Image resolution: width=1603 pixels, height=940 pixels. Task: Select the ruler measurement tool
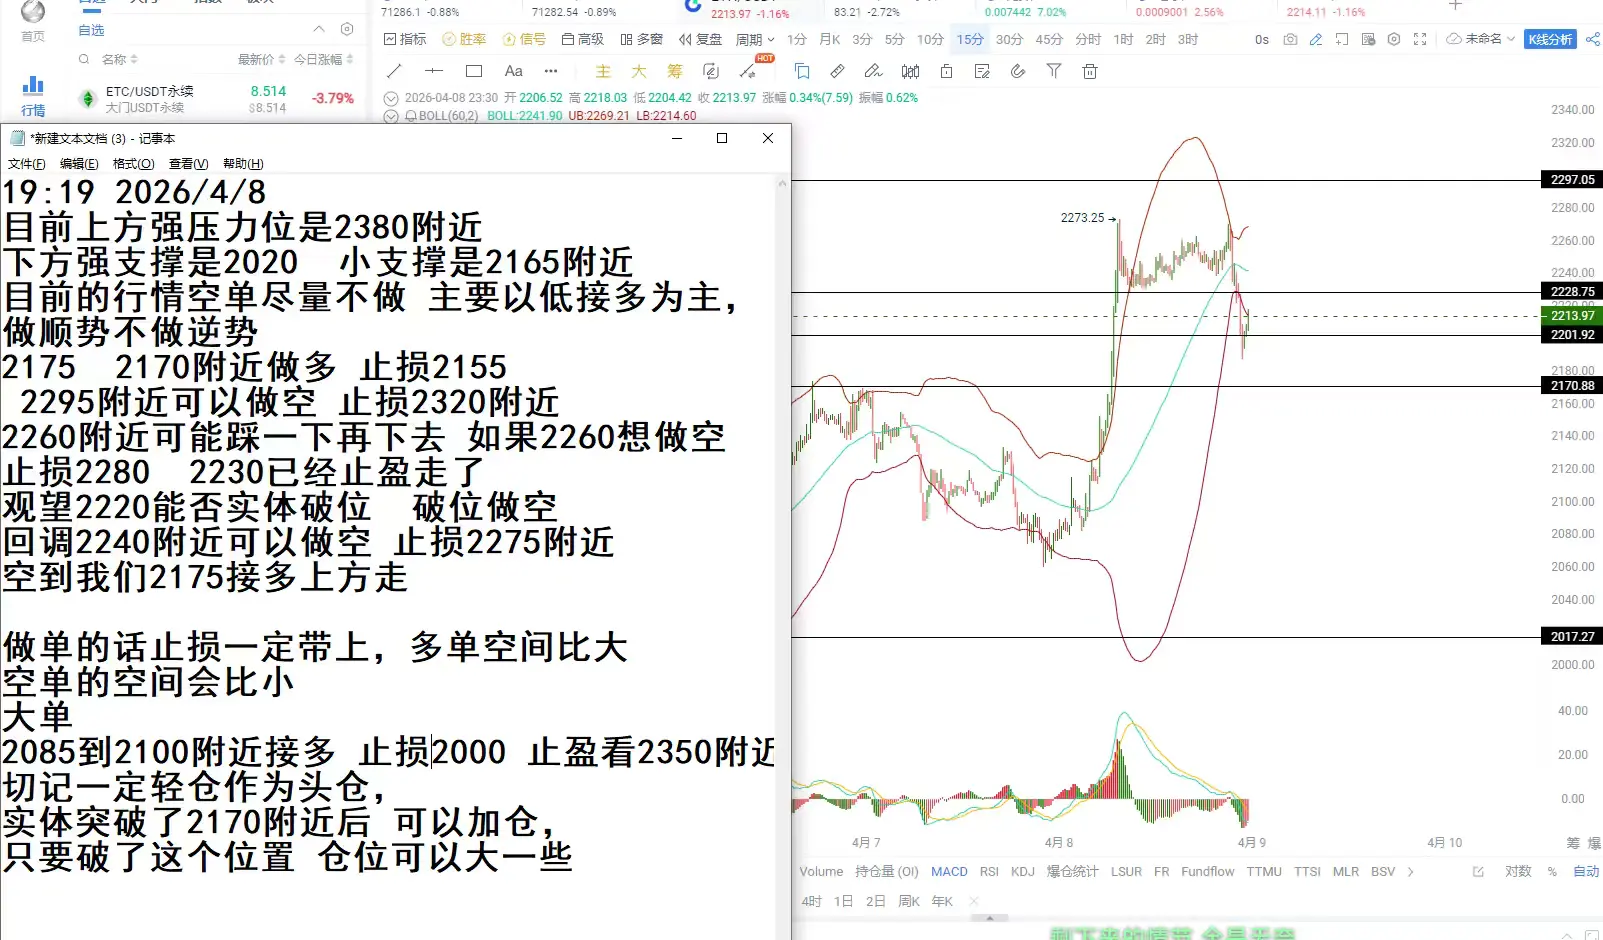[x=838, y=71]
